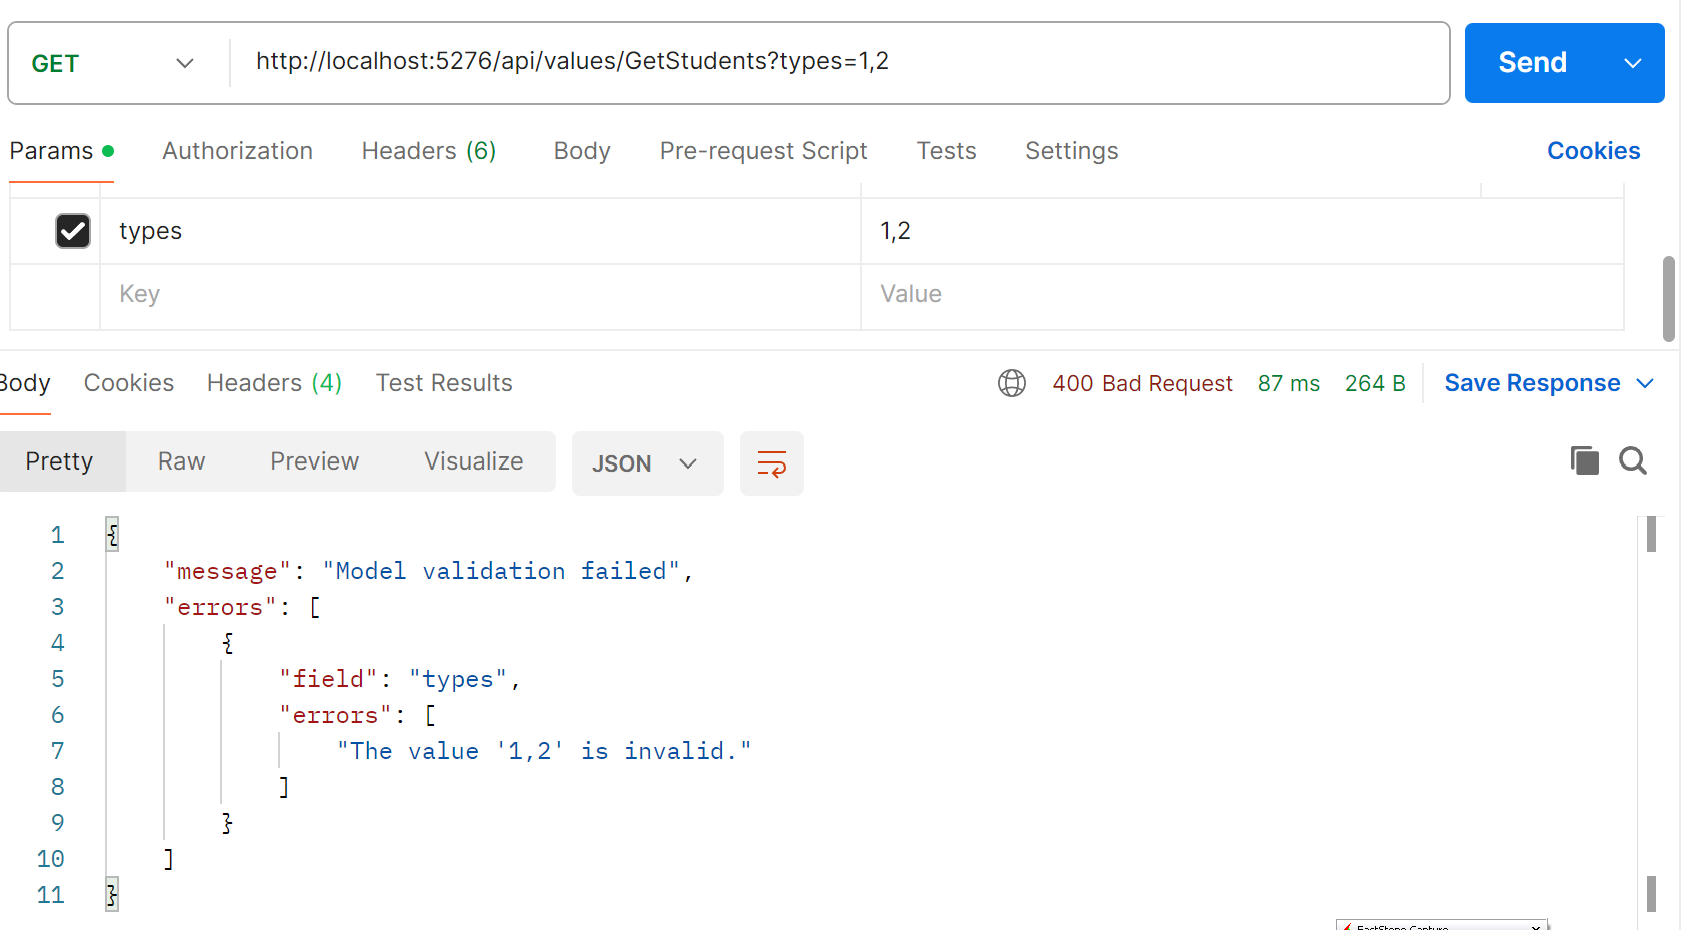The height and width of the screenshot is (930, 1694).
Task: Switch response view to Visualize
Action: [473, 461]
